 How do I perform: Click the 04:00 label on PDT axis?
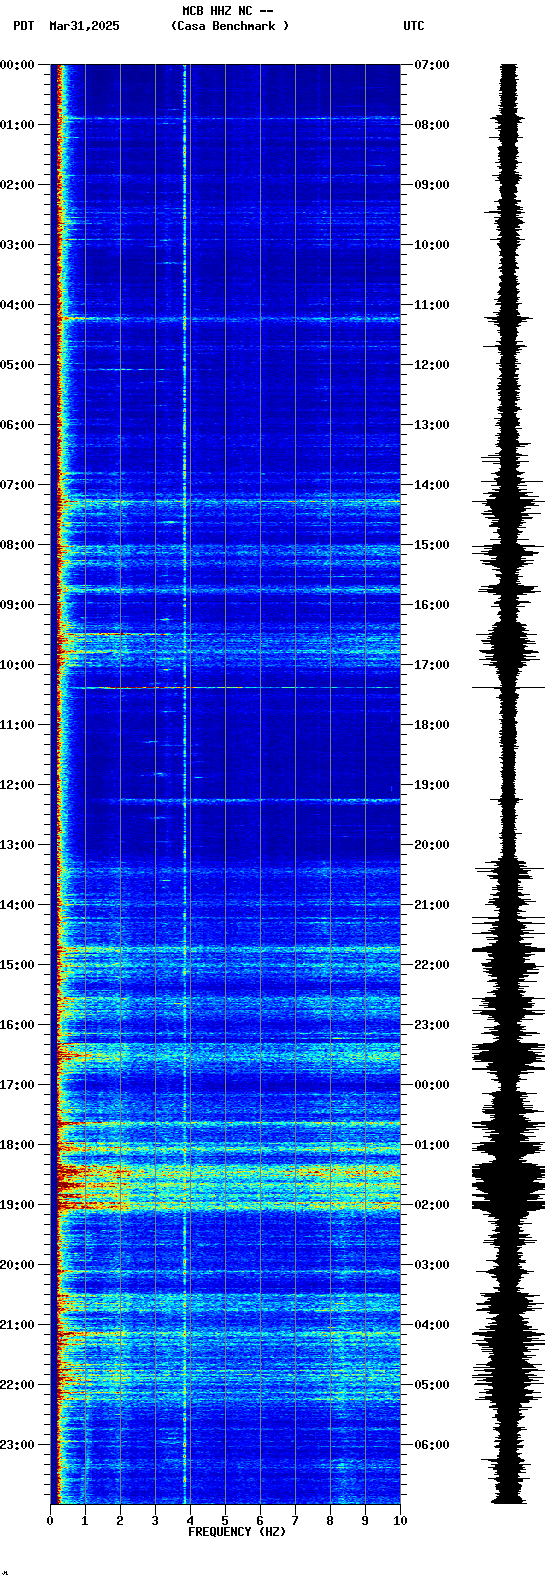pos(17,305)
